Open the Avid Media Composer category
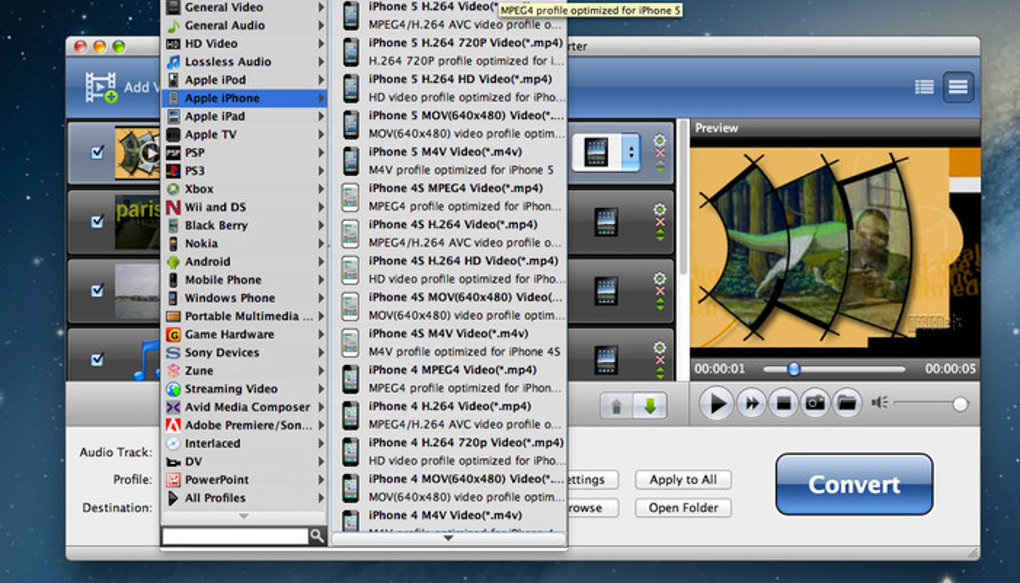 coord(245,407)
